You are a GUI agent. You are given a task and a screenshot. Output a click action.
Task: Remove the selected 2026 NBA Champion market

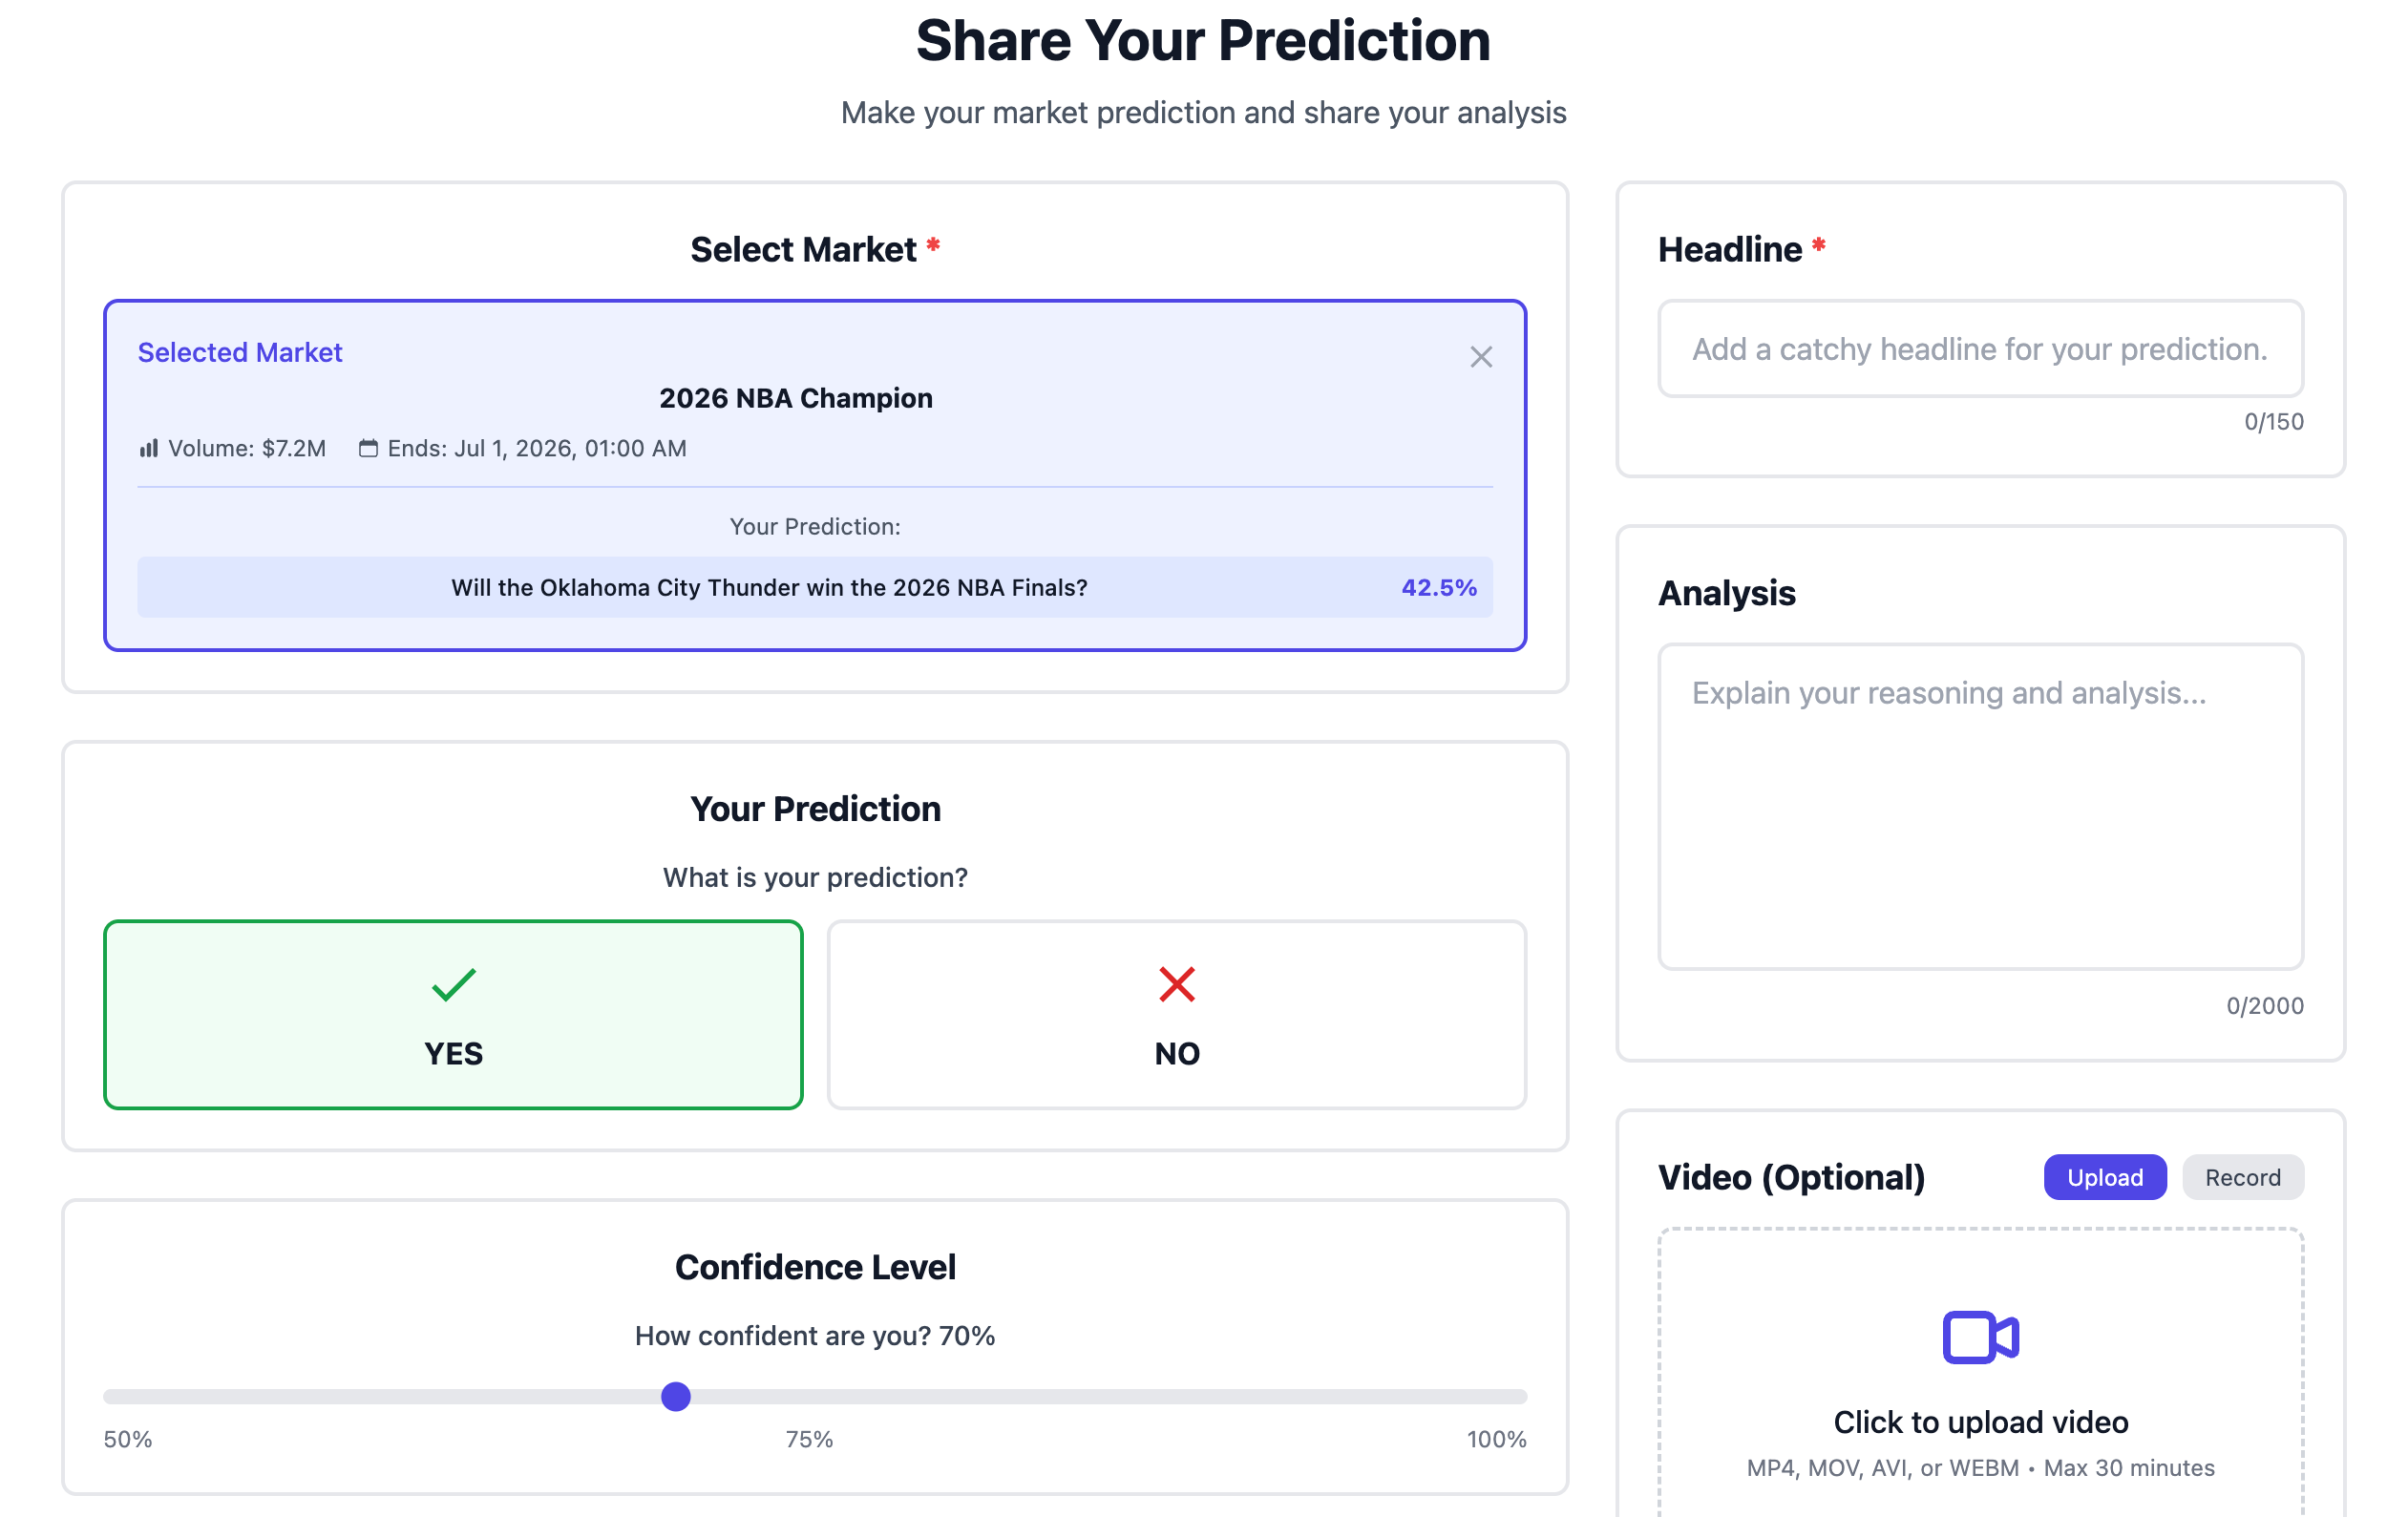click(x=1480, y=357)
